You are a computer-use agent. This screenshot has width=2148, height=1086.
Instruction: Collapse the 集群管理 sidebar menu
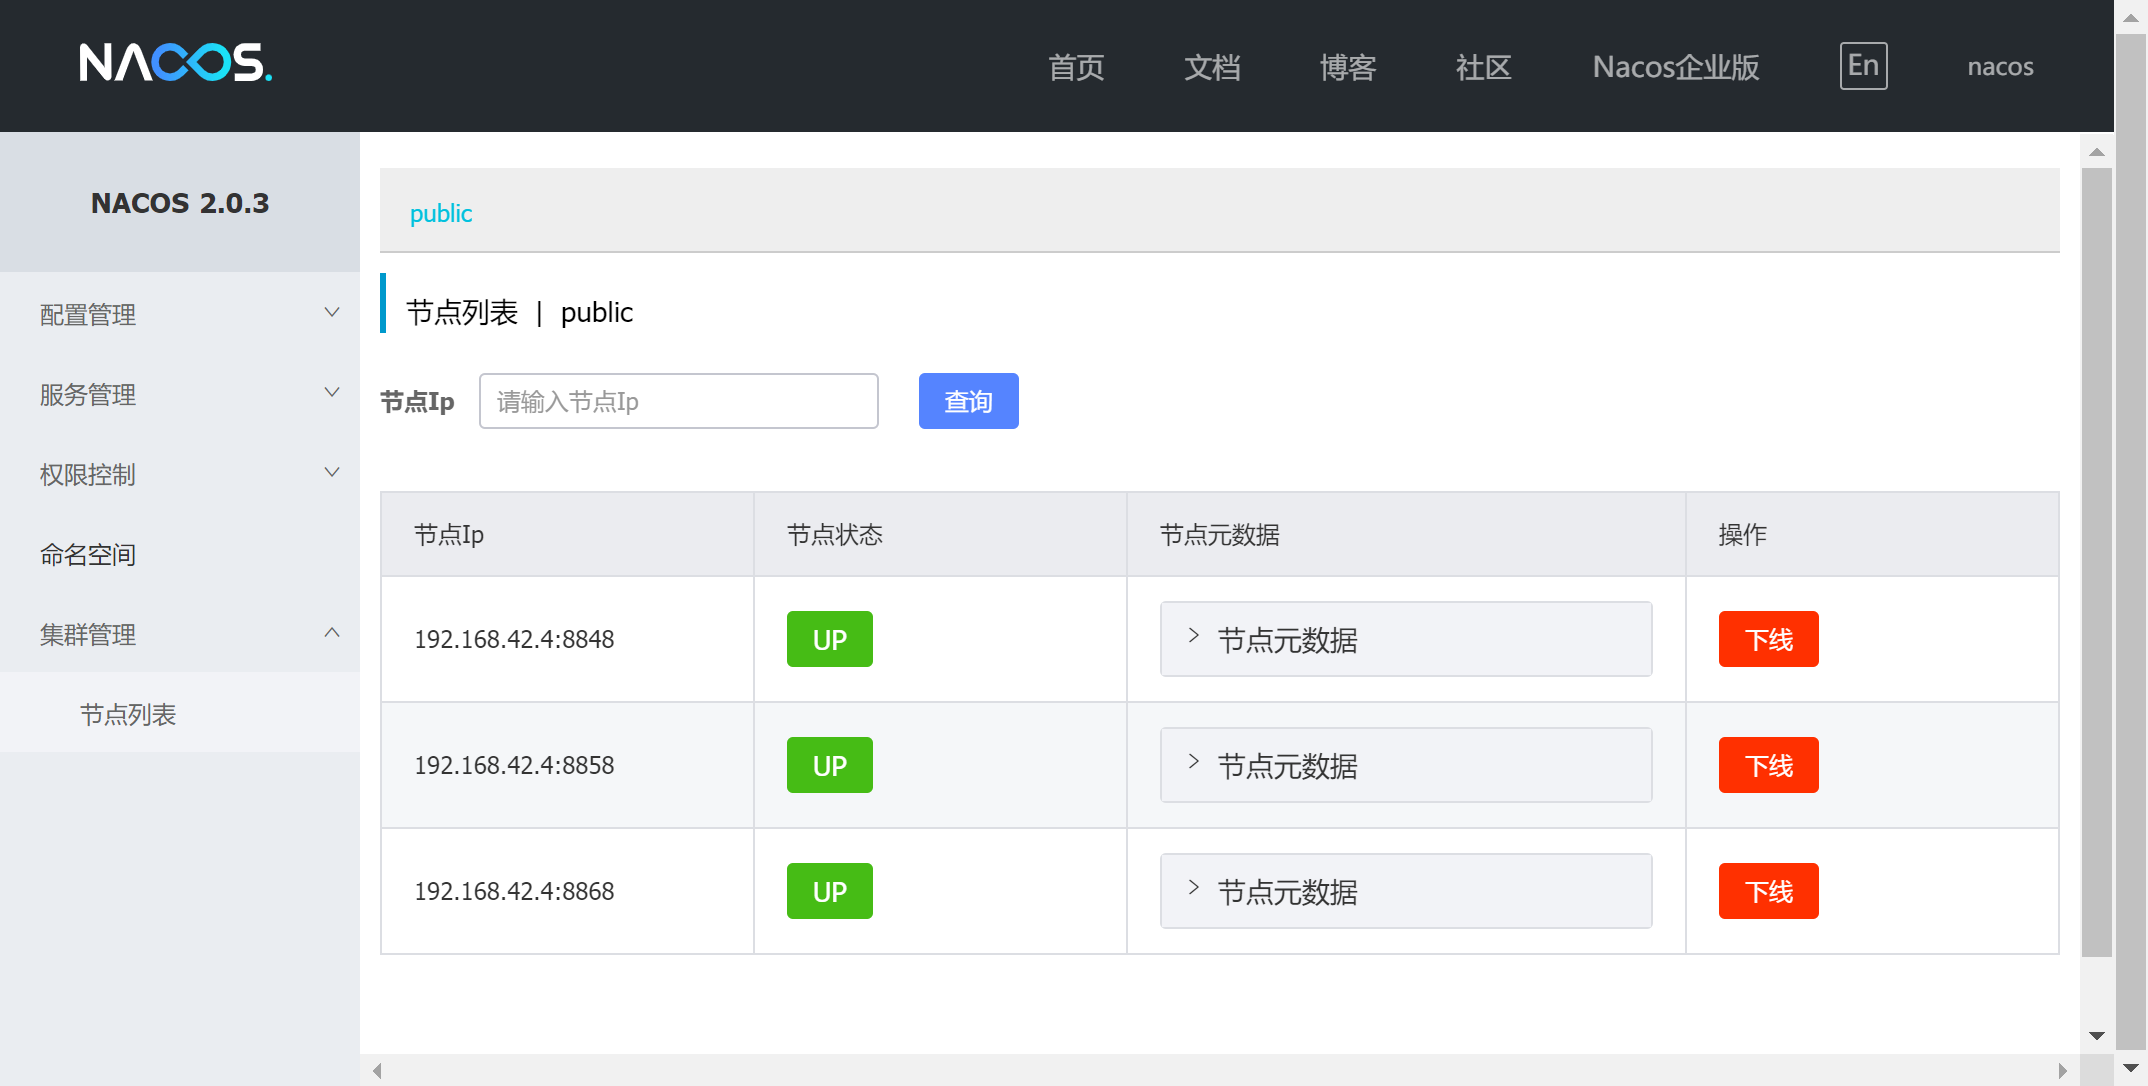point(180,634)
